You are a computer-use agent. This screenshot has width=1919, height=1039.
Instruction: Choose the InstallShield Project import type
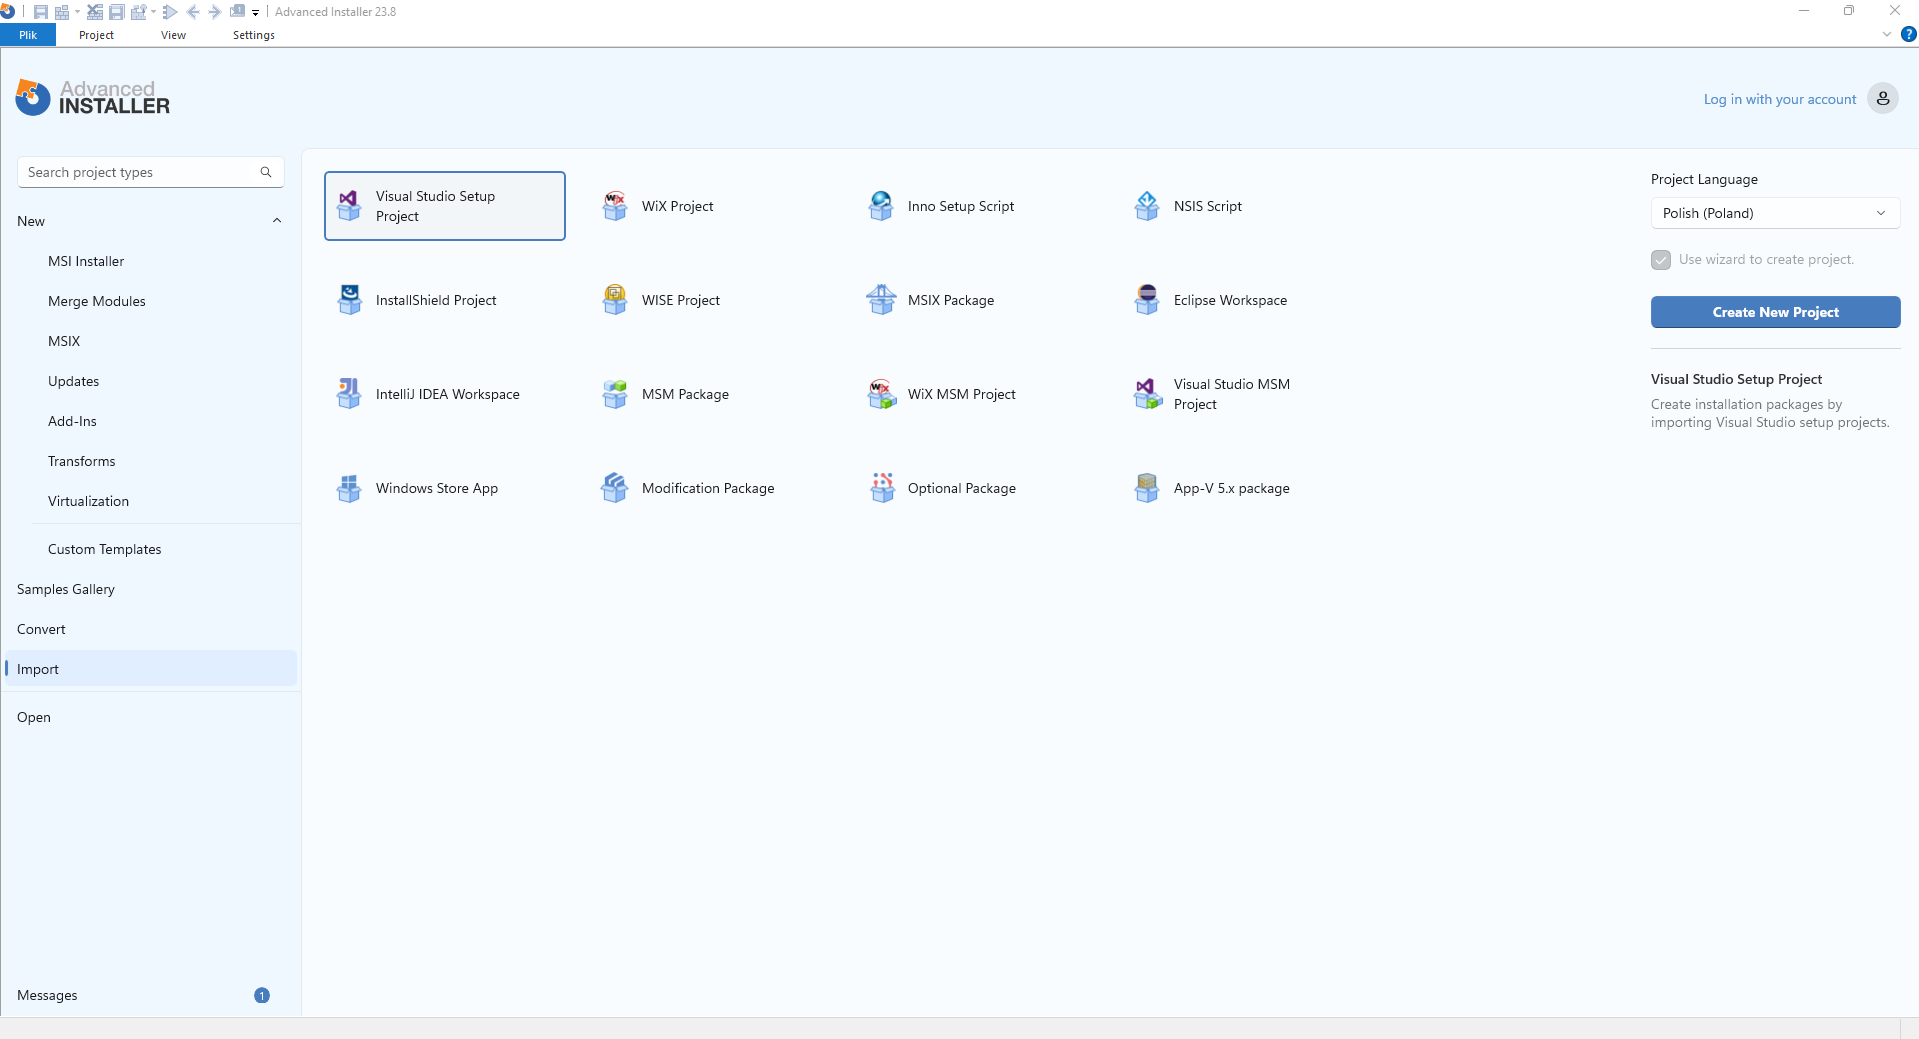416,300
